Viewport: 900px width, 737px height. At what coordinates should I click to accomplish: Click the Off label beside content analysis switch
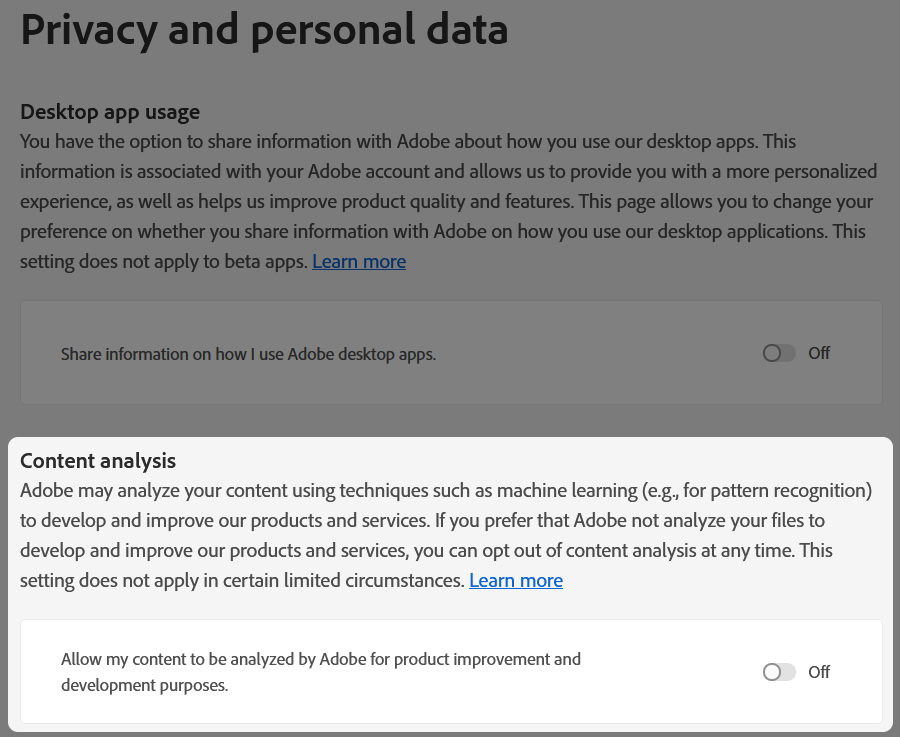pyautogui.click(x=819, y=672)
